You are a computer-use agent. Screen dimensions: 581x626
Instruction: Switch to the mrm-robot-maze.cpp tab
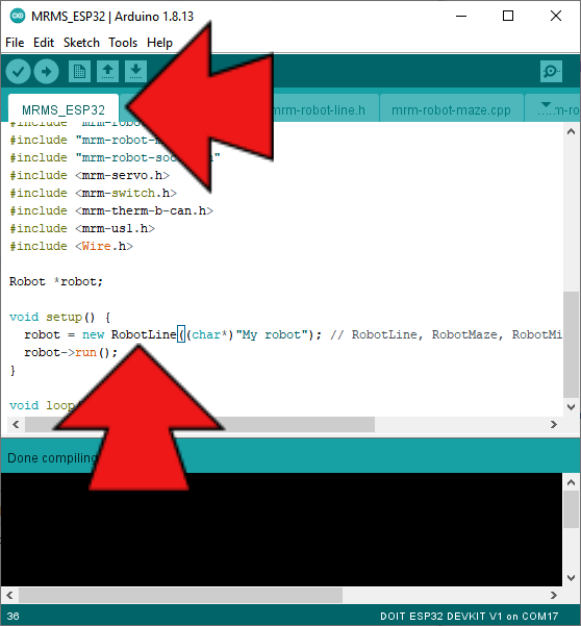[x=451, y=109]
